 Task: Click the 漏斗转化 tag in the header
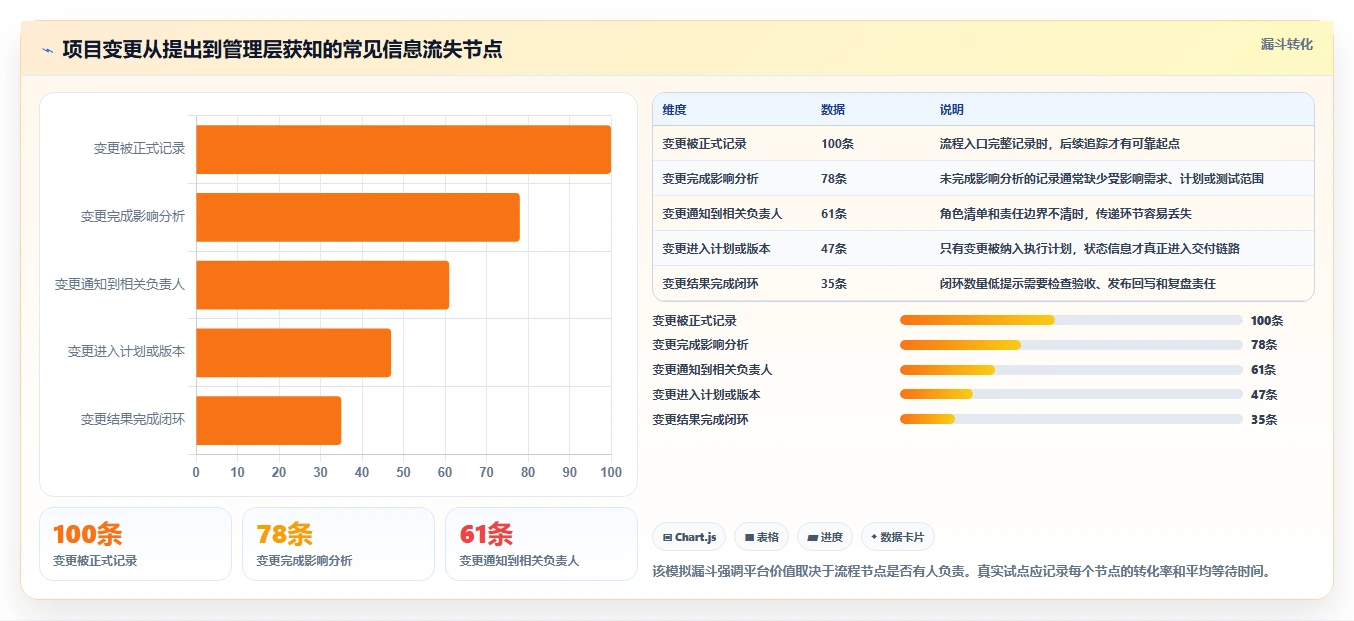1286,45
